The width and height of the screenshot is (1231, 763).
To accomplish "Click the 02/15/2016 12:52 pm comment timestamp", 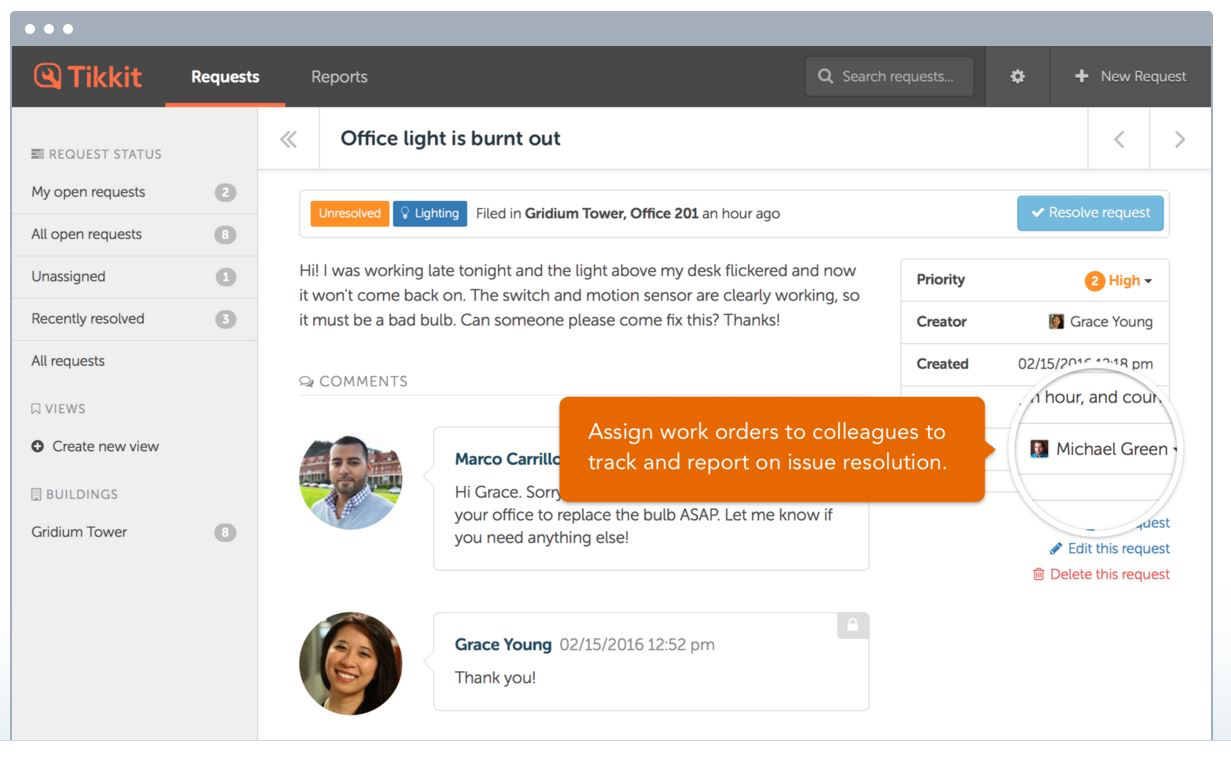I will point(637,645).
